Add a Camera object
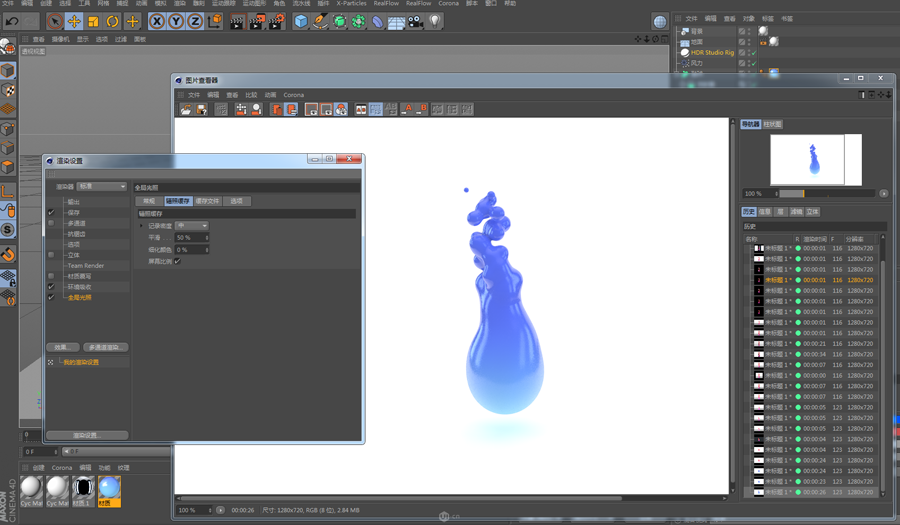The height and width of the screenshot is (525, 900). 416,22
